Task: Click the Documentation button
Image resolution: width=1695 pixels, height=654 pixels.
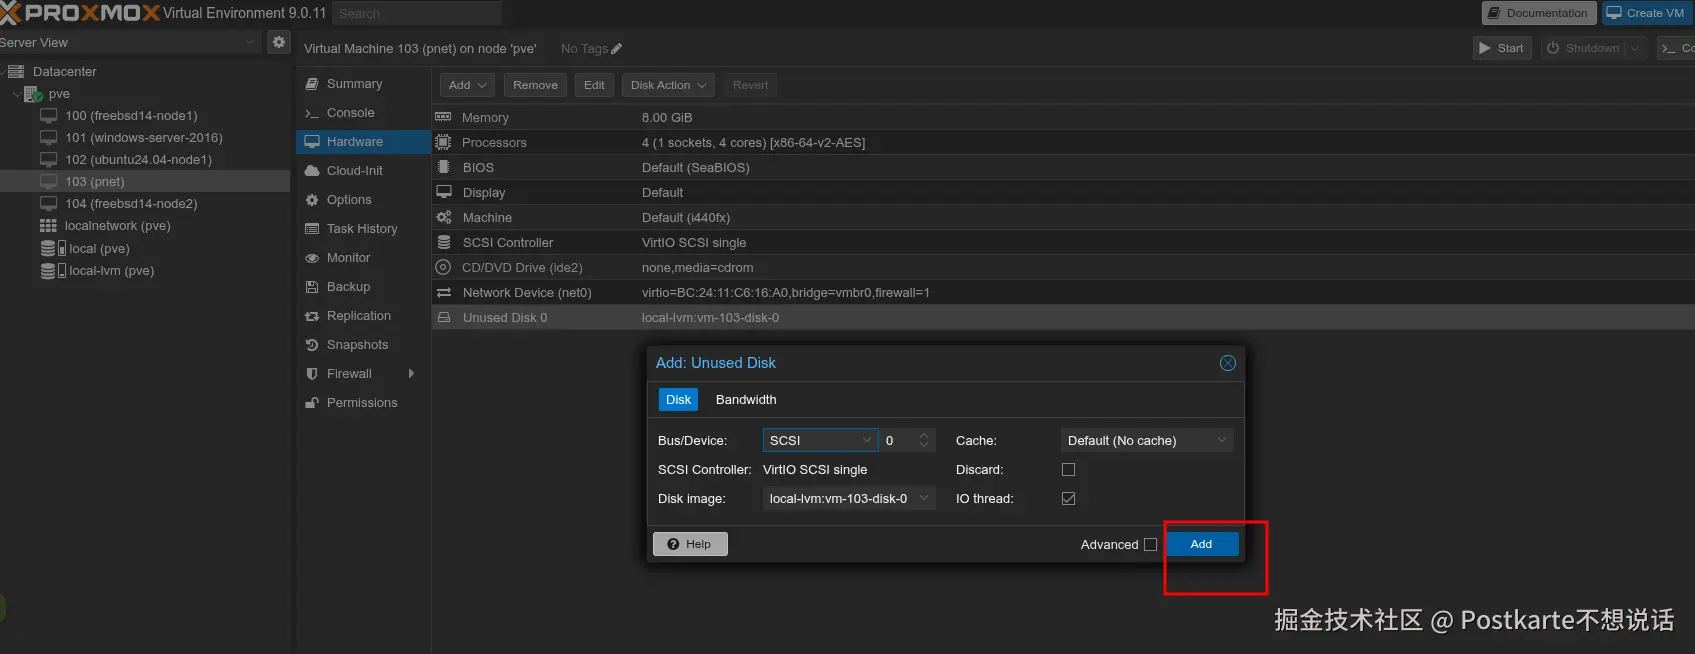Action: tap(1538, 13)
